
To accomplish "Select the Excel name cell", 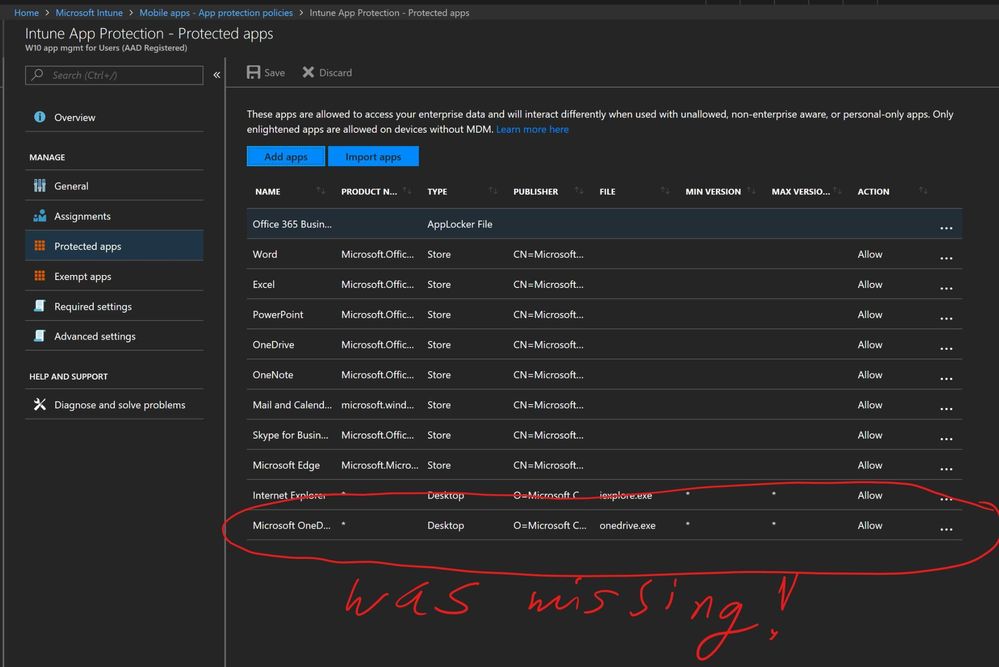I will (x=263, y=284).
